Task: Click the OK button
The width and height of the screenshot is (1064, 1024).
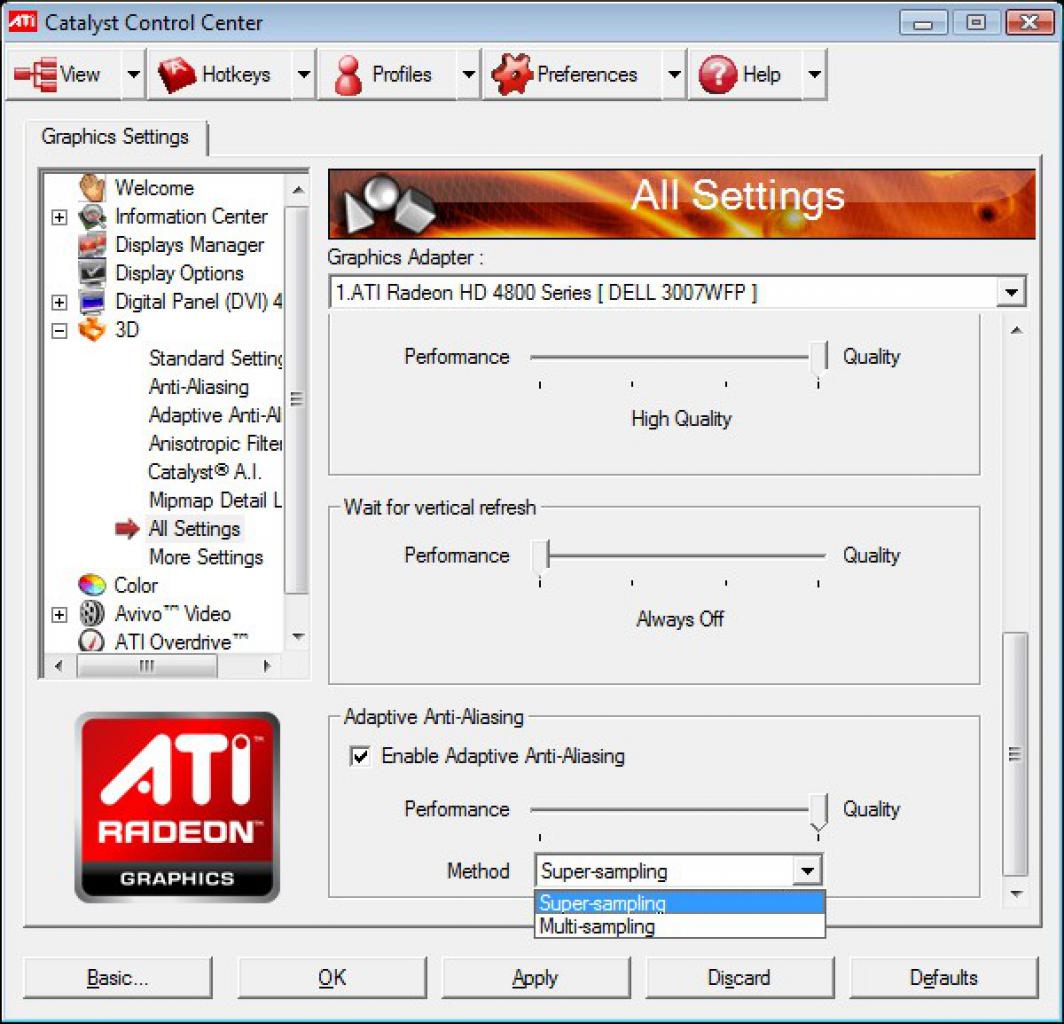Action: click(x=332, y=977)
